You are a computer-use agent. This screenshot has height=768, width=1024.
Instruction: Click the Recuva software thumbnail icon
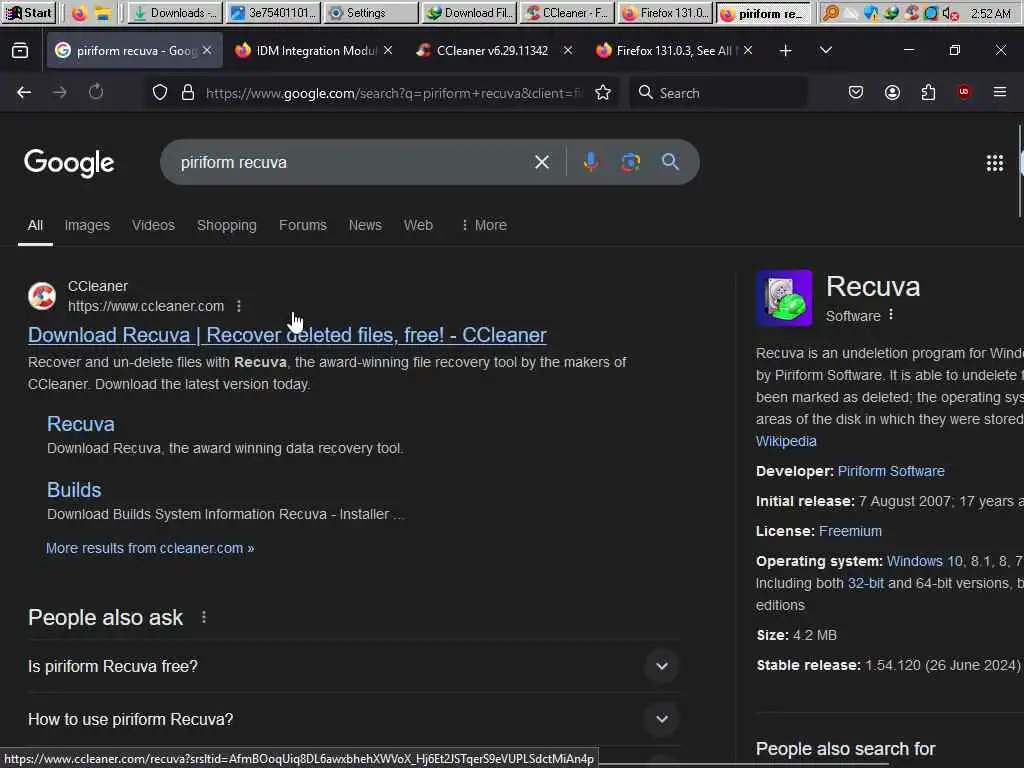(x=784, y=297)
